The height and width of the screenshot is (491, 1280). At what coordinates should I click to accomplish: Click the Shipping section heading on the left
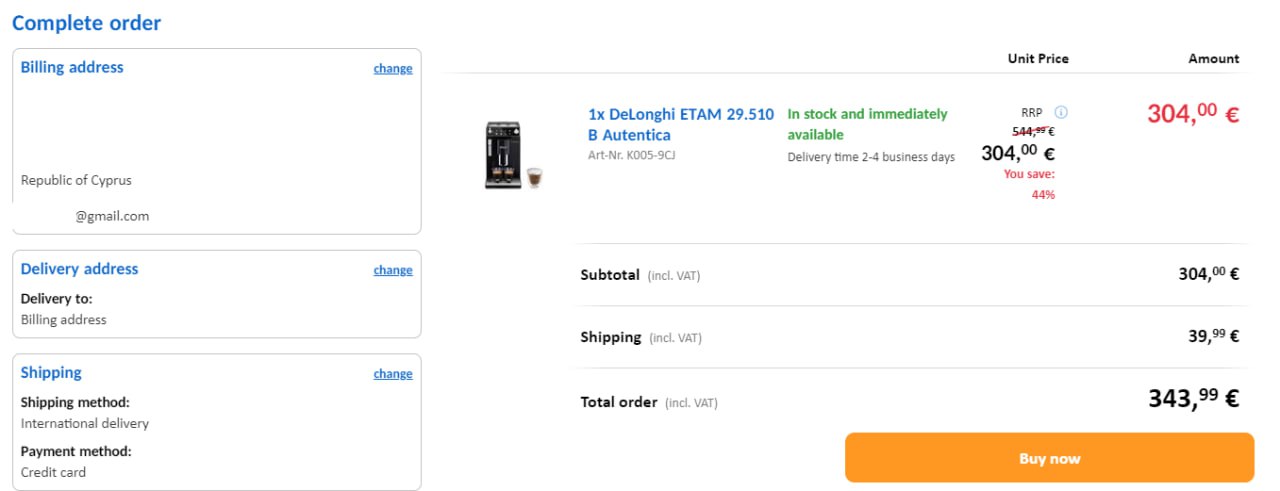[51, 373]
